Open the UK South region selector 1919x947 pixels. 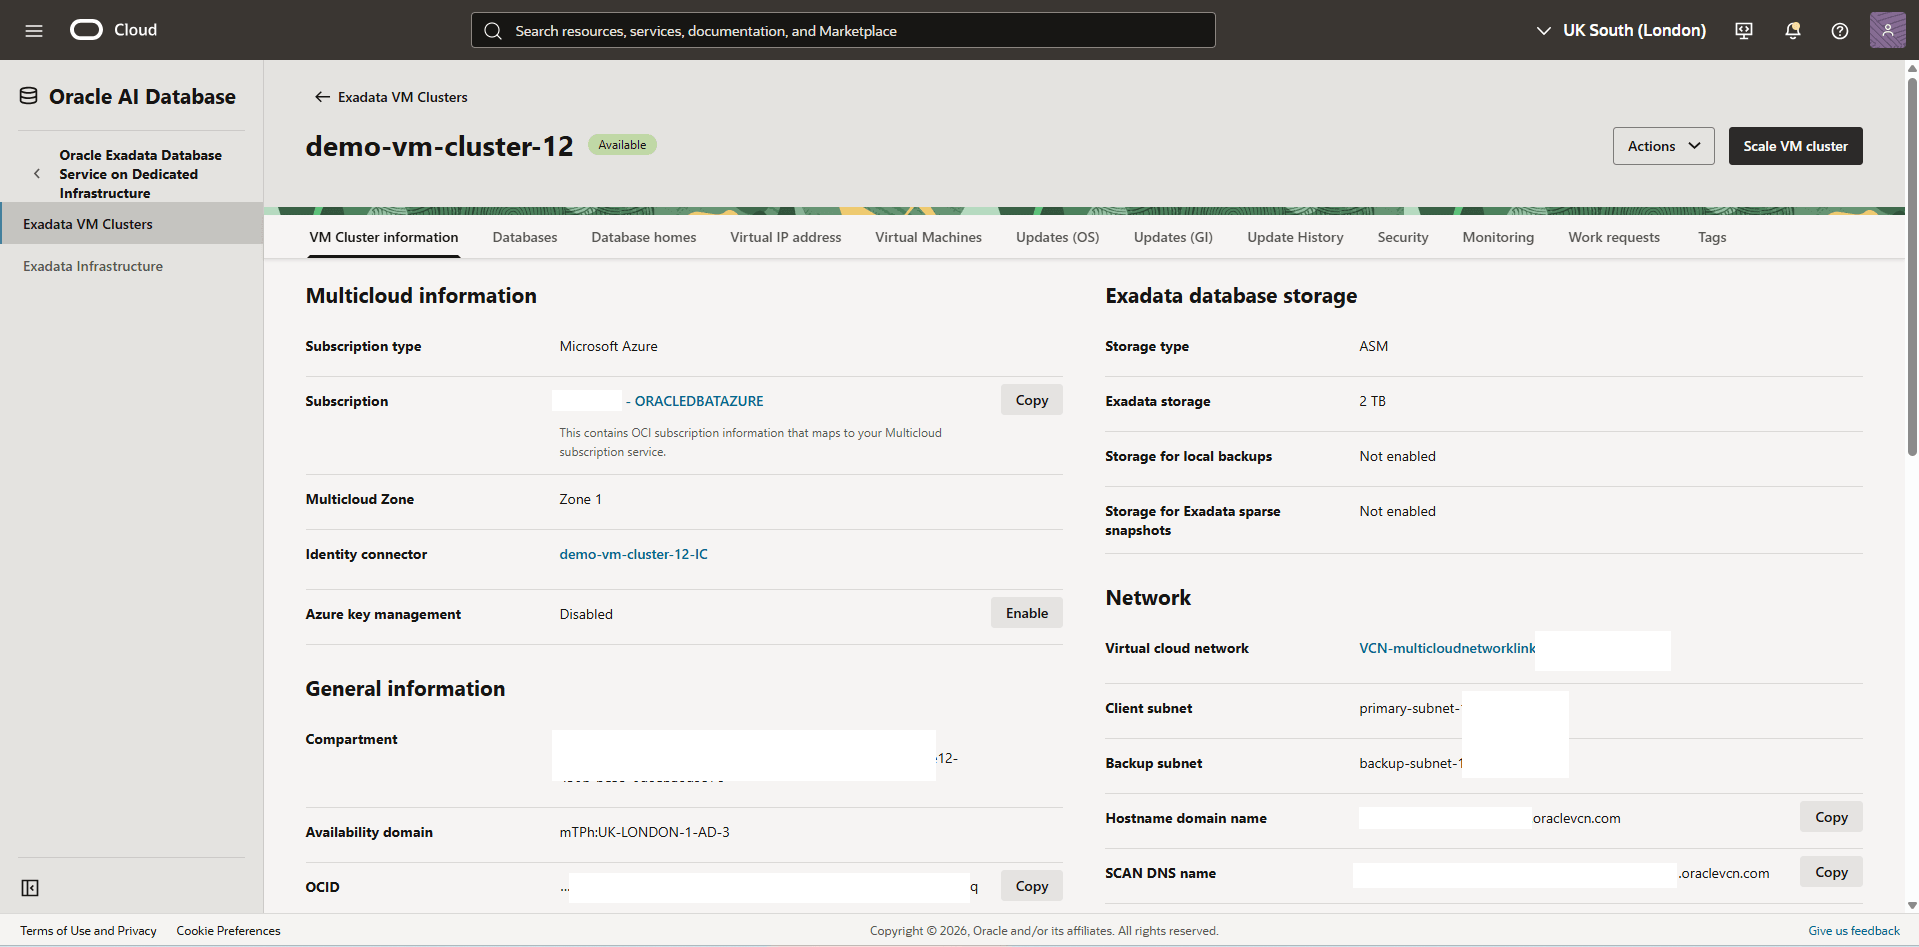click(1620, 30)
